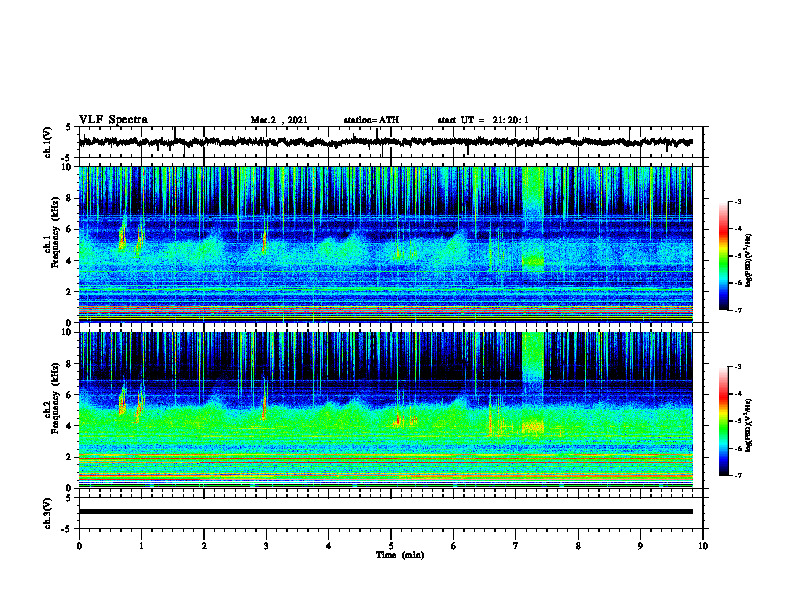Click the ch.1 voltage waveform trace
Screen dimensions: 792x612
tap(385, 142)
